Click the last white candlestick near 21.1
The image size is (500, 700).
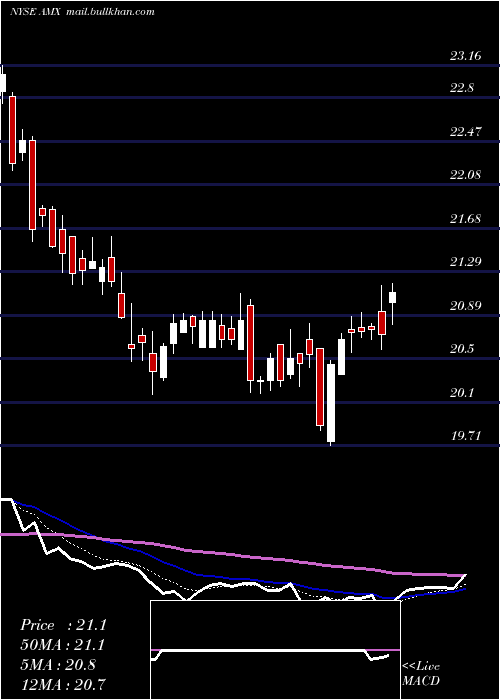(393, 297)
